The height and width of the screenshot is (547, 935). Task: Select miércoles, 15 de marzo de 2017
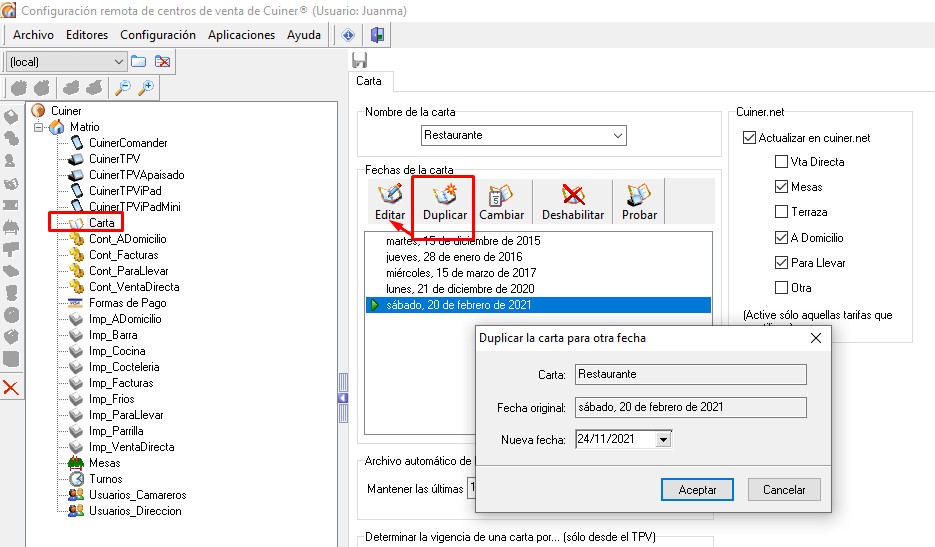[x=538, y=273]
